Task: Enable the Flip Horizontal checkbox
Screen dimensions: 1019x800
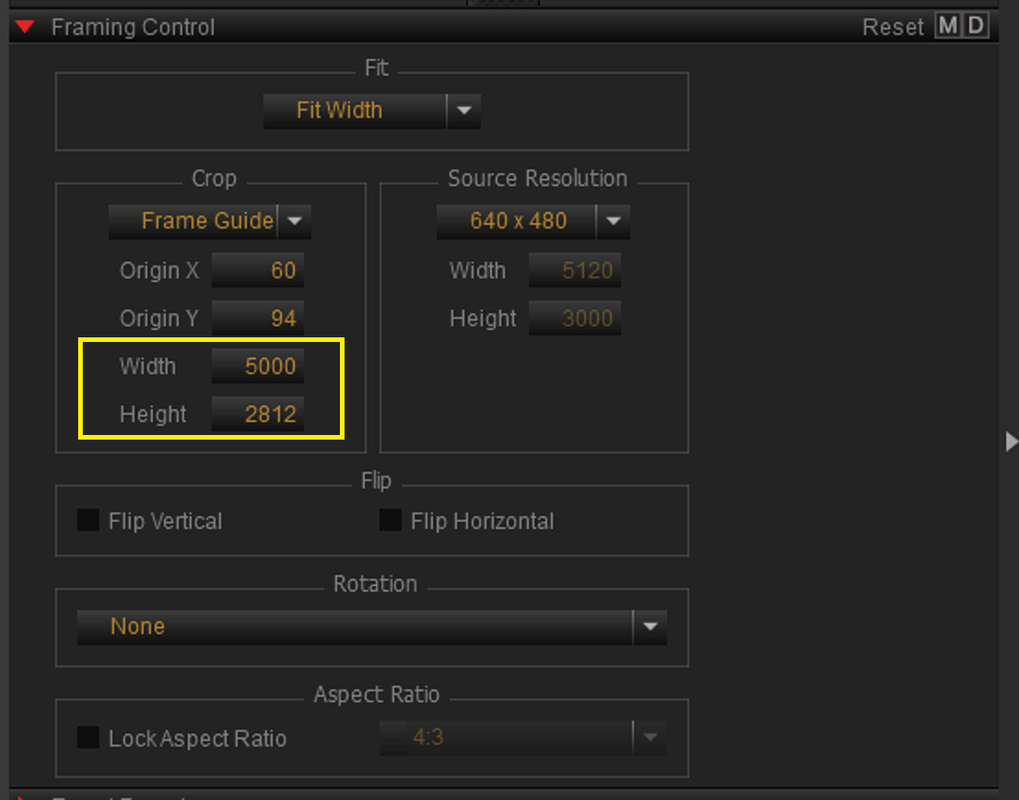Action: click(391, 520)
